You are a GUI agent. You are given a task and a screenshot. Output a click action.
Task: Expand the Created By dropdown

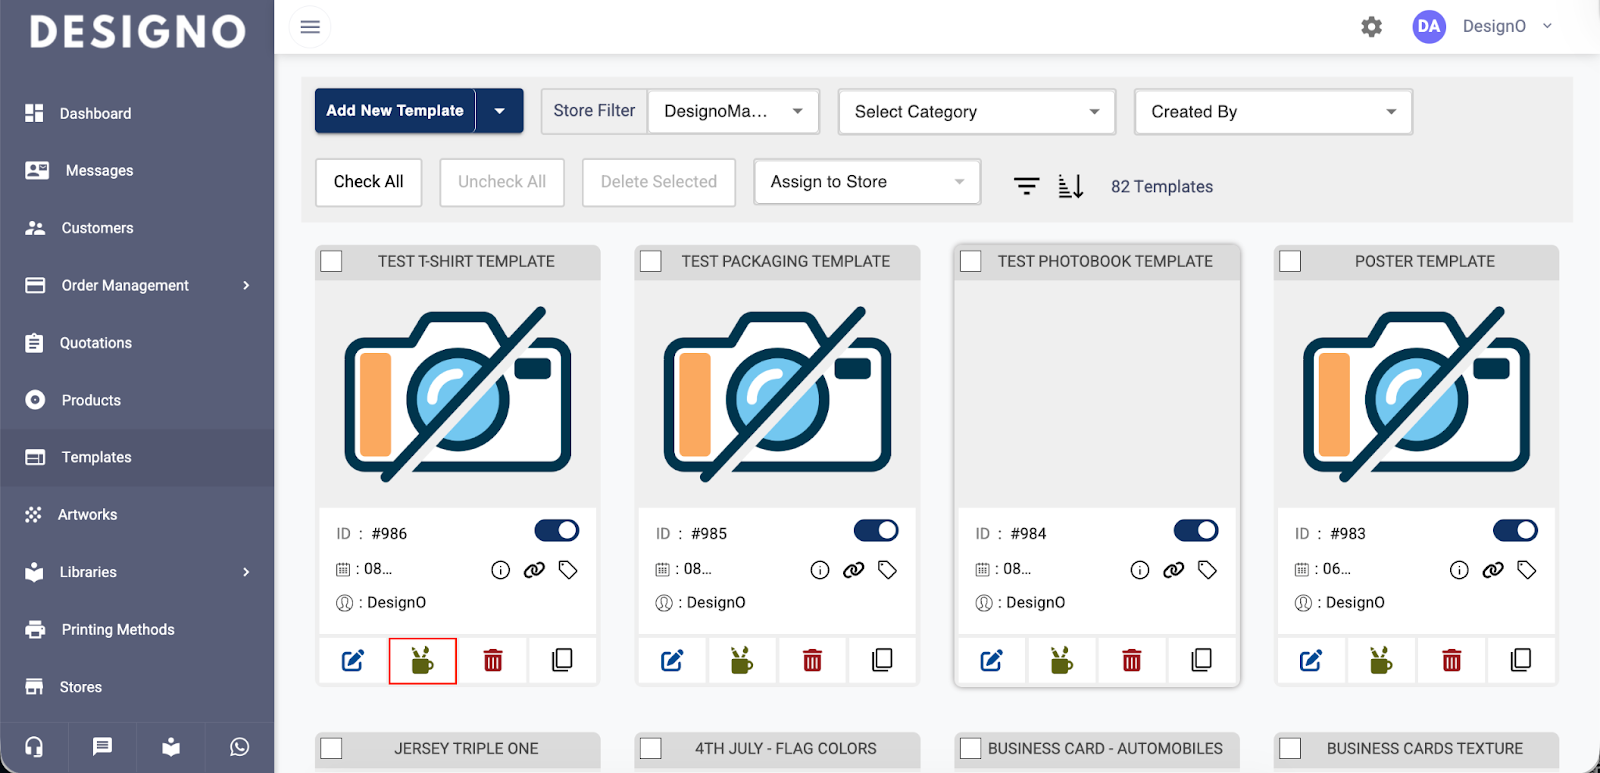pos(1272,112)
